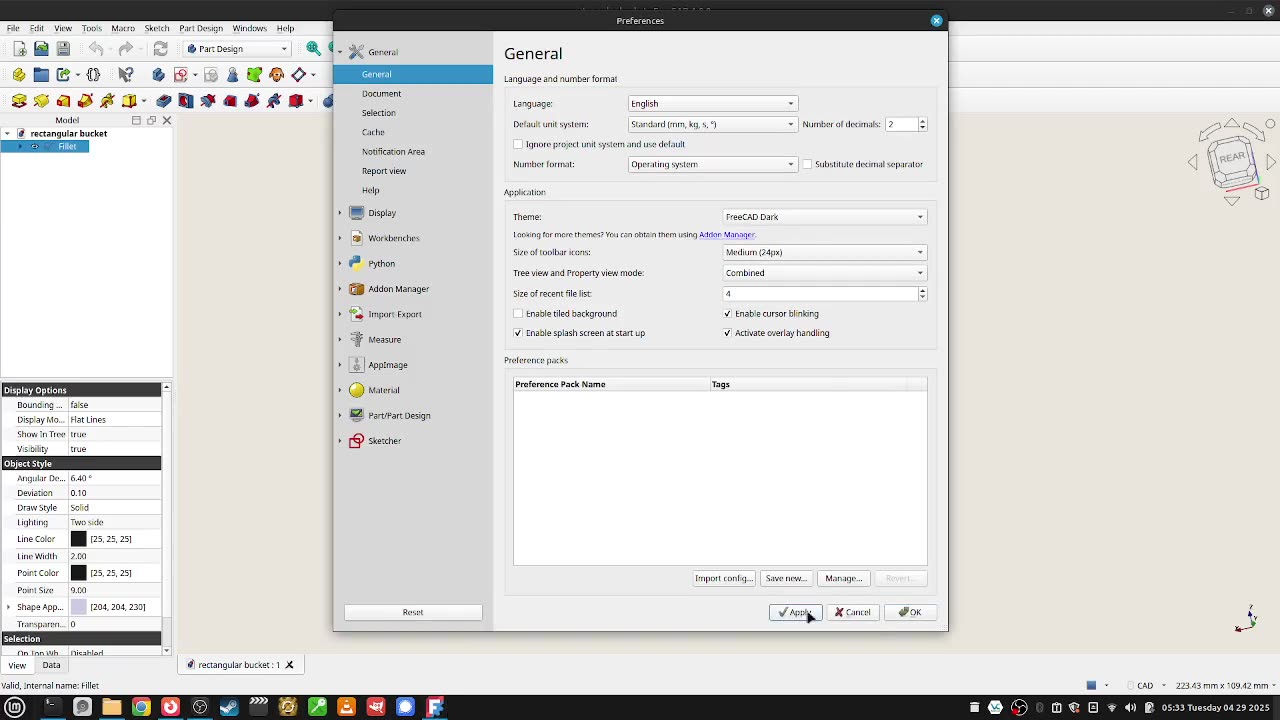The height and width of the screenshot is (720, 1280).
Task: Click the Point Color swatch
Action: [79, 573]
